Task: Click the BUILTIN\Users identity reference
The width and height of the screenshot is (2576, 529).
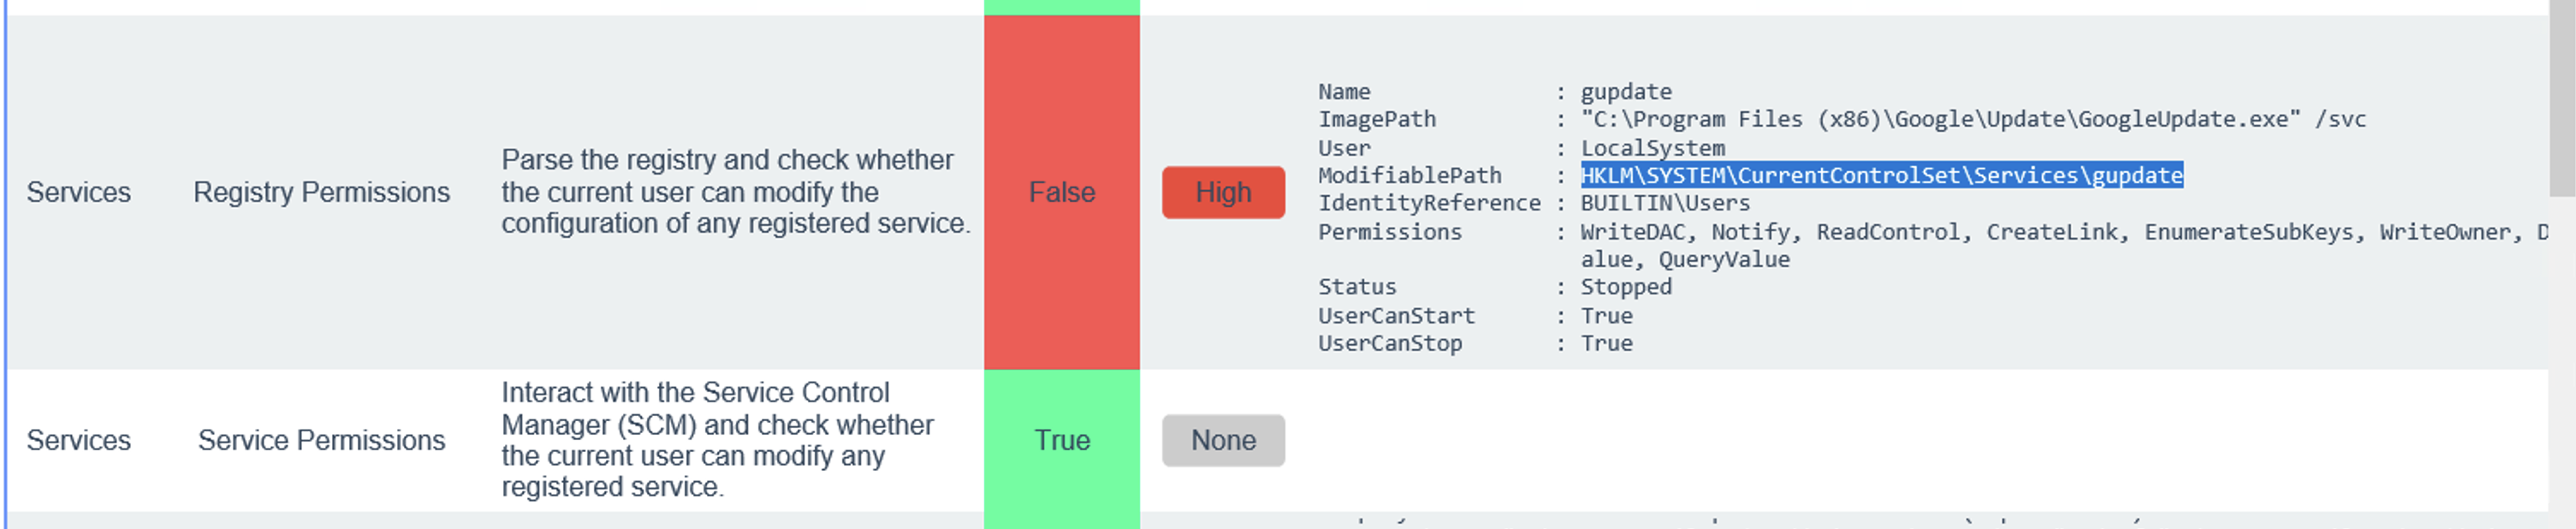Action: 1665,203
